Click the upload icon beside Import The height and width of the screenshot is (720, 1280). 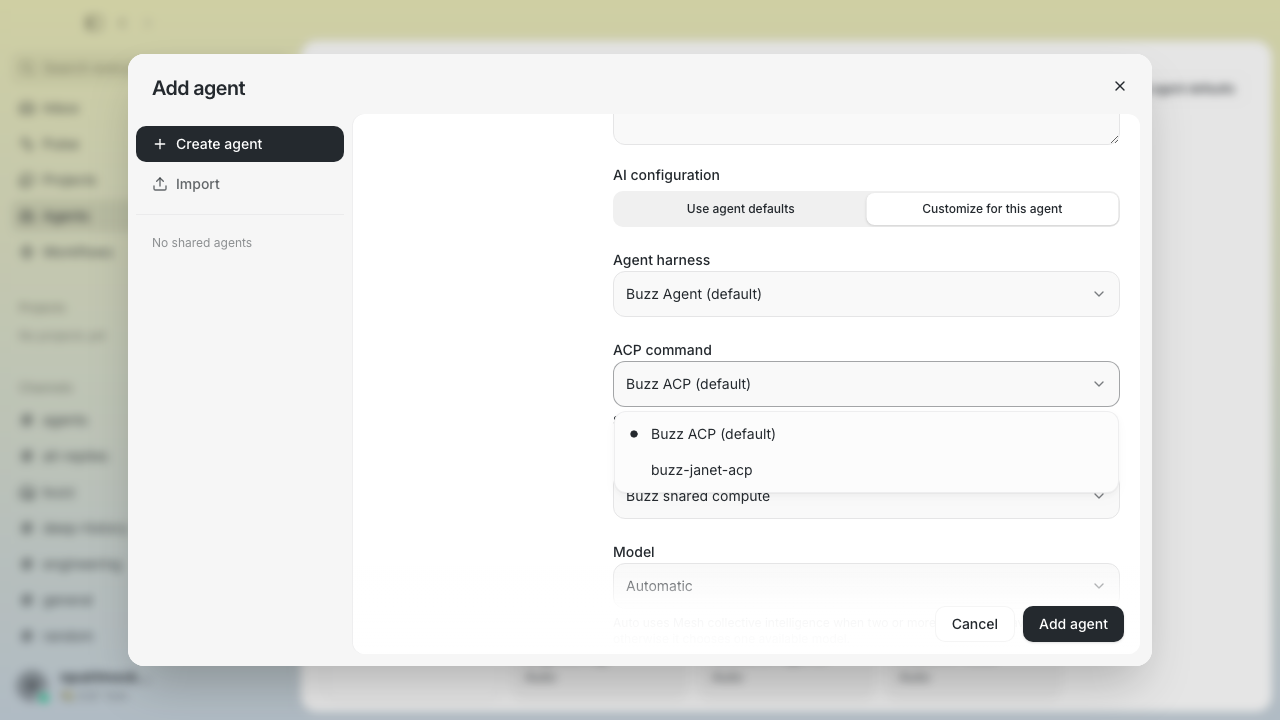tap(160, 184)
